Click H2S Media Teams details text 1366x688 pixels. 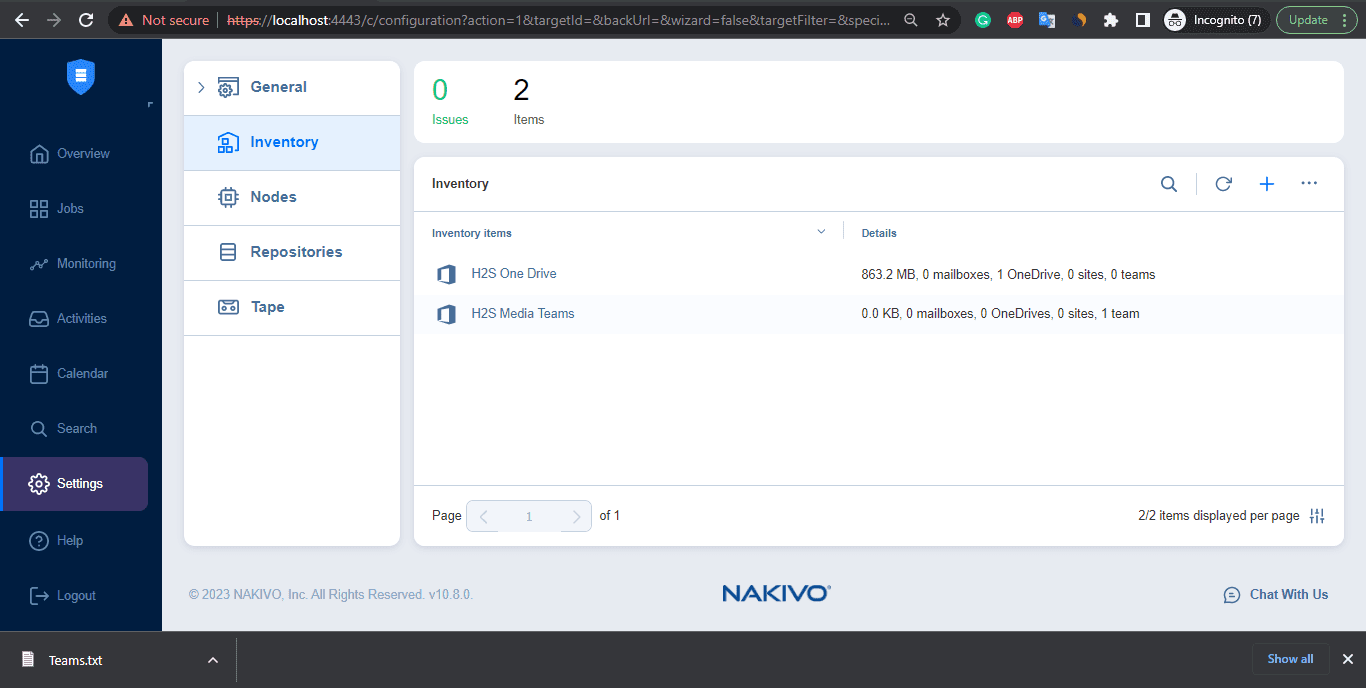click(1000, 314)
